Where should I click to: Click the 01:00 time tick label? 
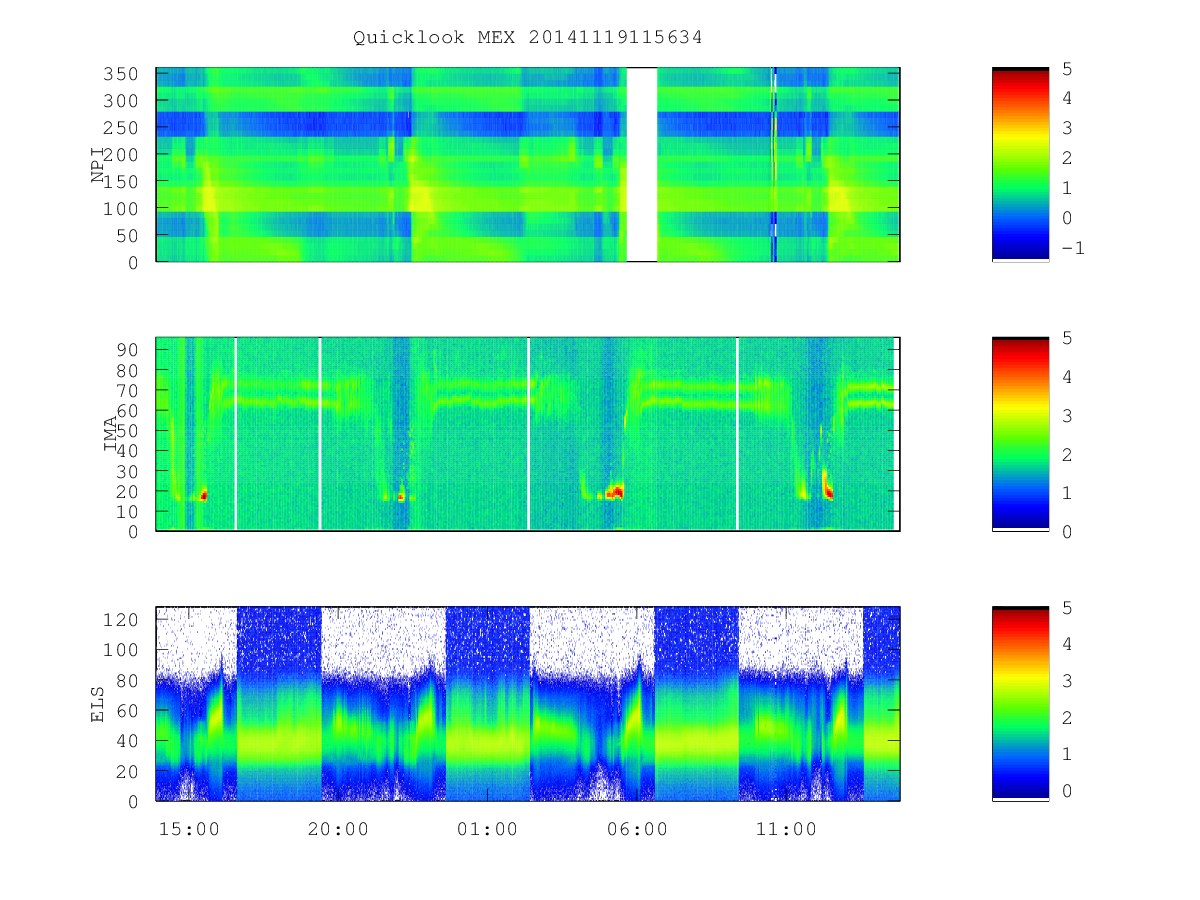[x=488, y=829]
